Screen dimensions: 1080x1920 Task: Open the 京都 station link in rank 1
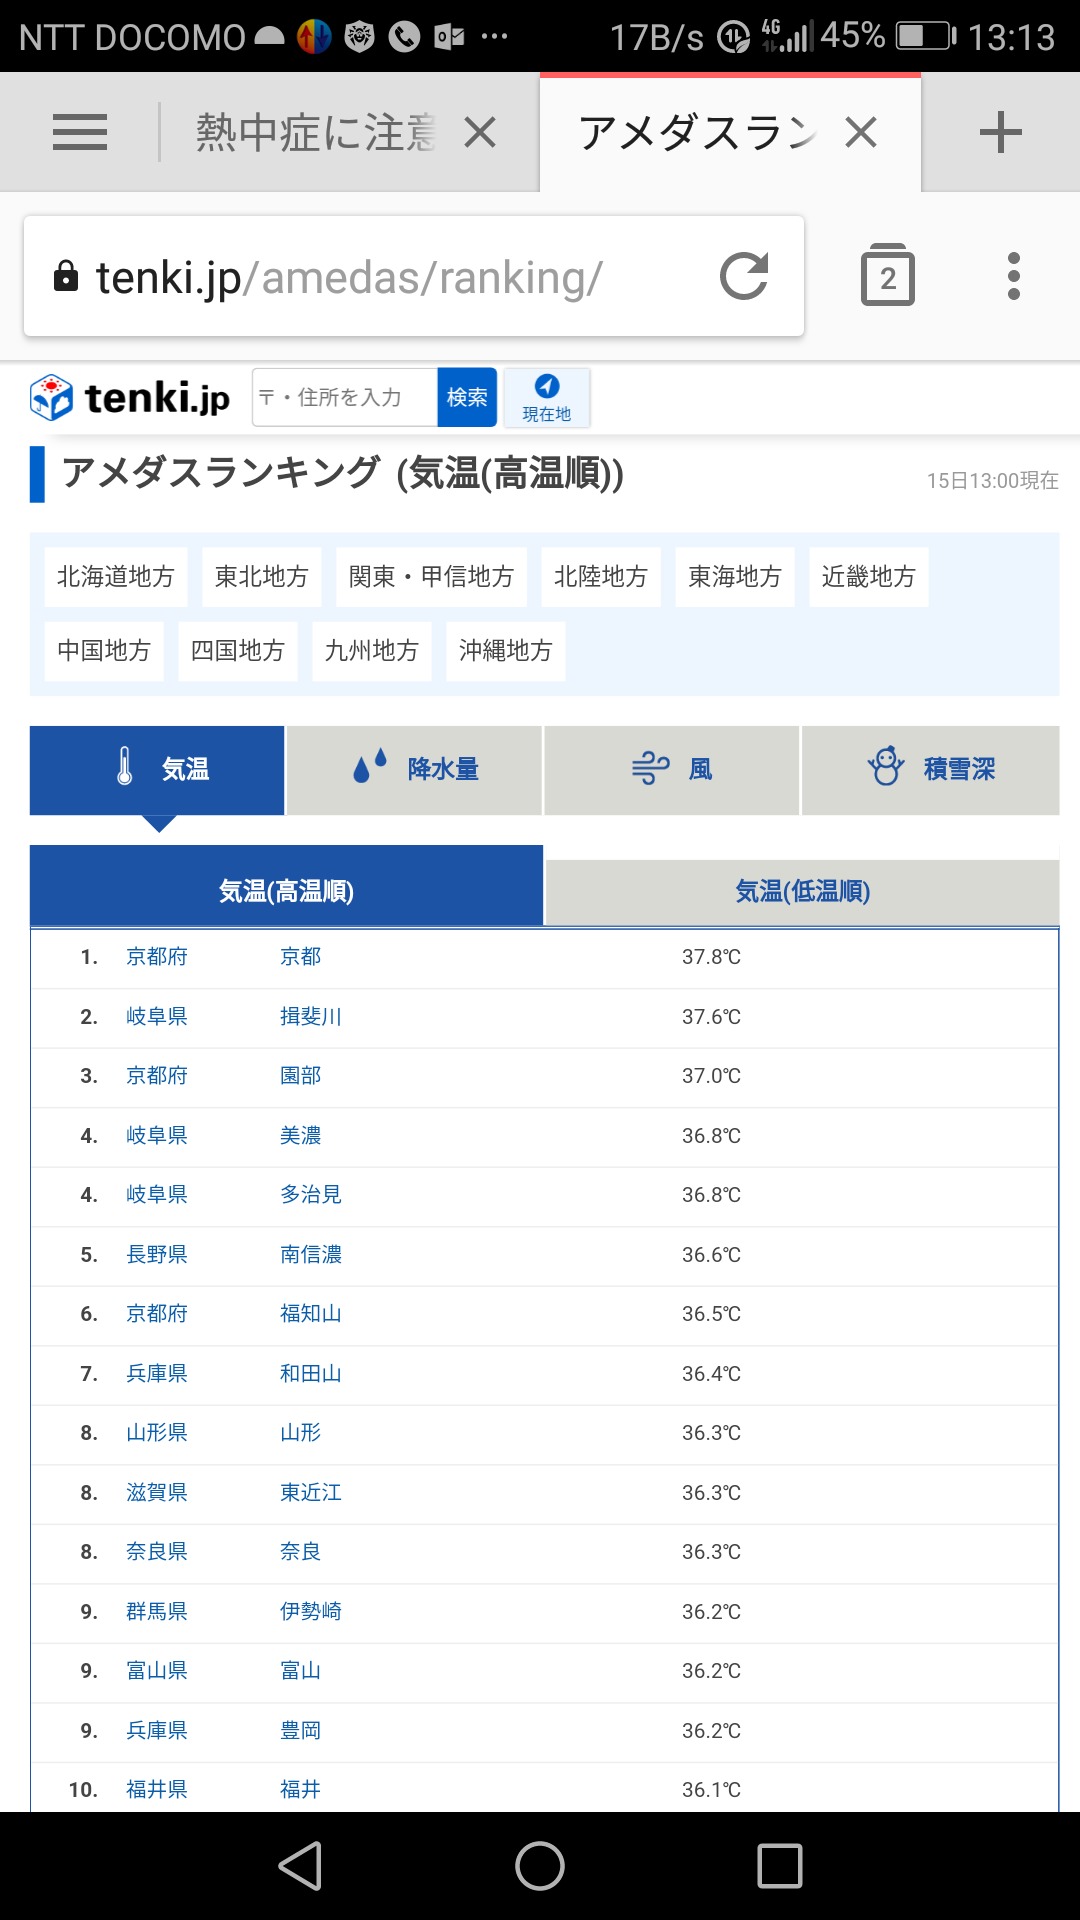point(301,957)
